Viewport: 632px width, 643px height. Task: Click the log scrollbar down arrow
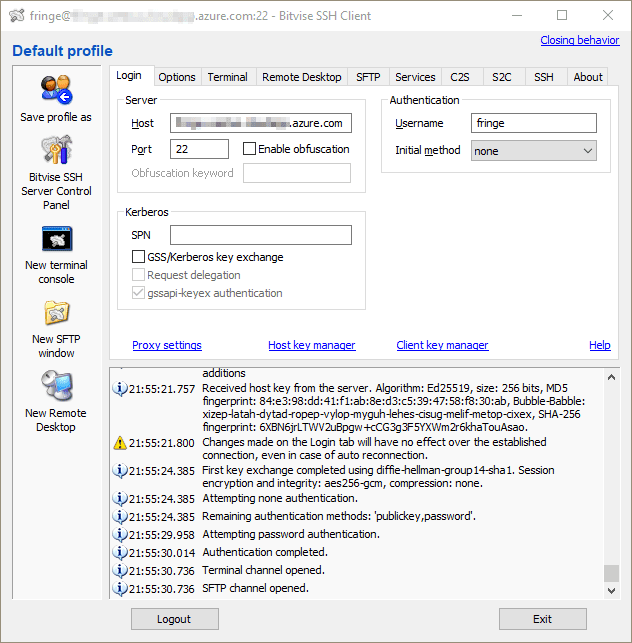tap(611, 591)
